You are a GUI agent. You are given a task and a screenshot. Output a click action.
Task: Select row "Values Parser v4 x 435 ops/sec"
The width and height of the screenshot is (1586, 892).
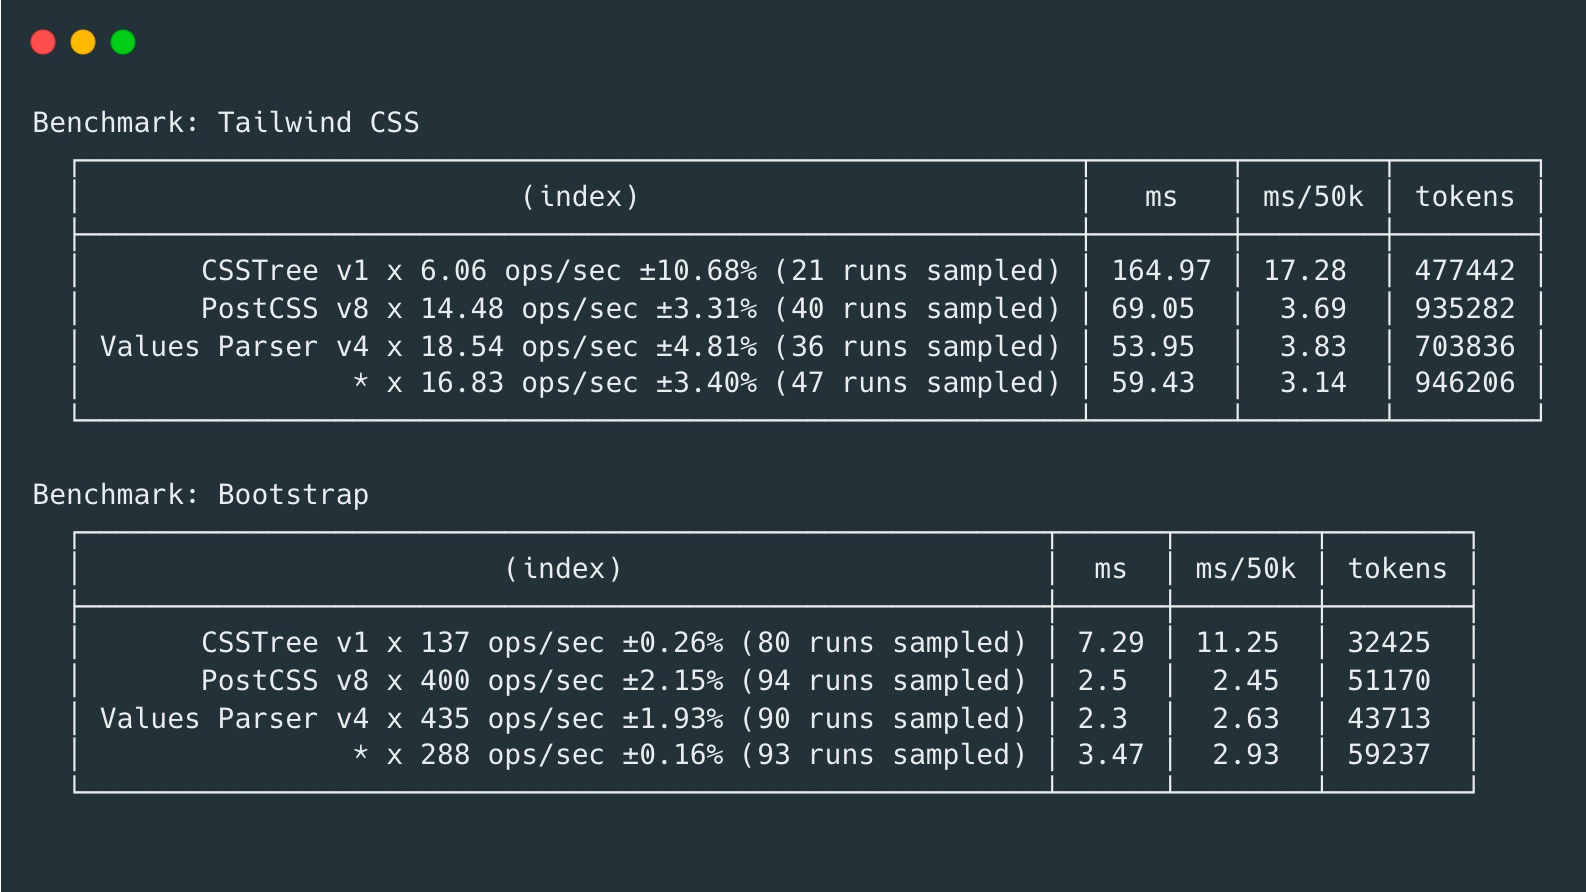pyautogui.click(x=774, y=719)
